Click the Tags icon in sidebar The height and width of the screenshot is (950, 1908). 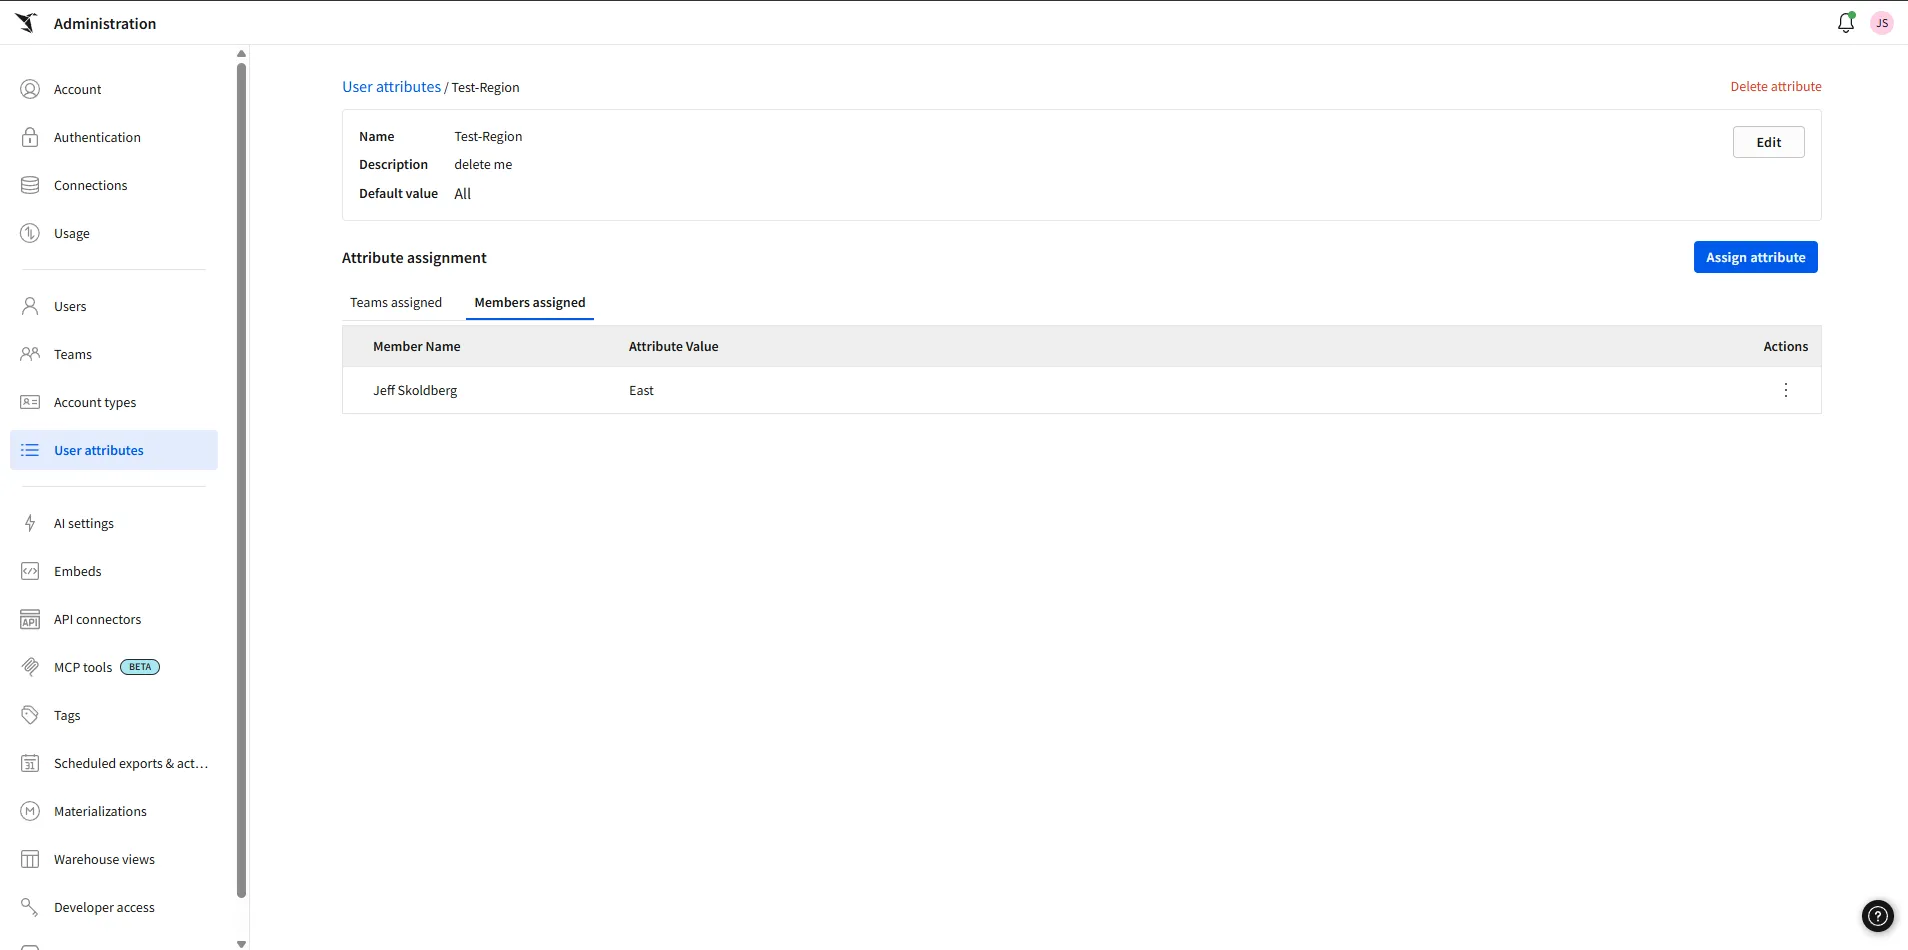(30, 715)
